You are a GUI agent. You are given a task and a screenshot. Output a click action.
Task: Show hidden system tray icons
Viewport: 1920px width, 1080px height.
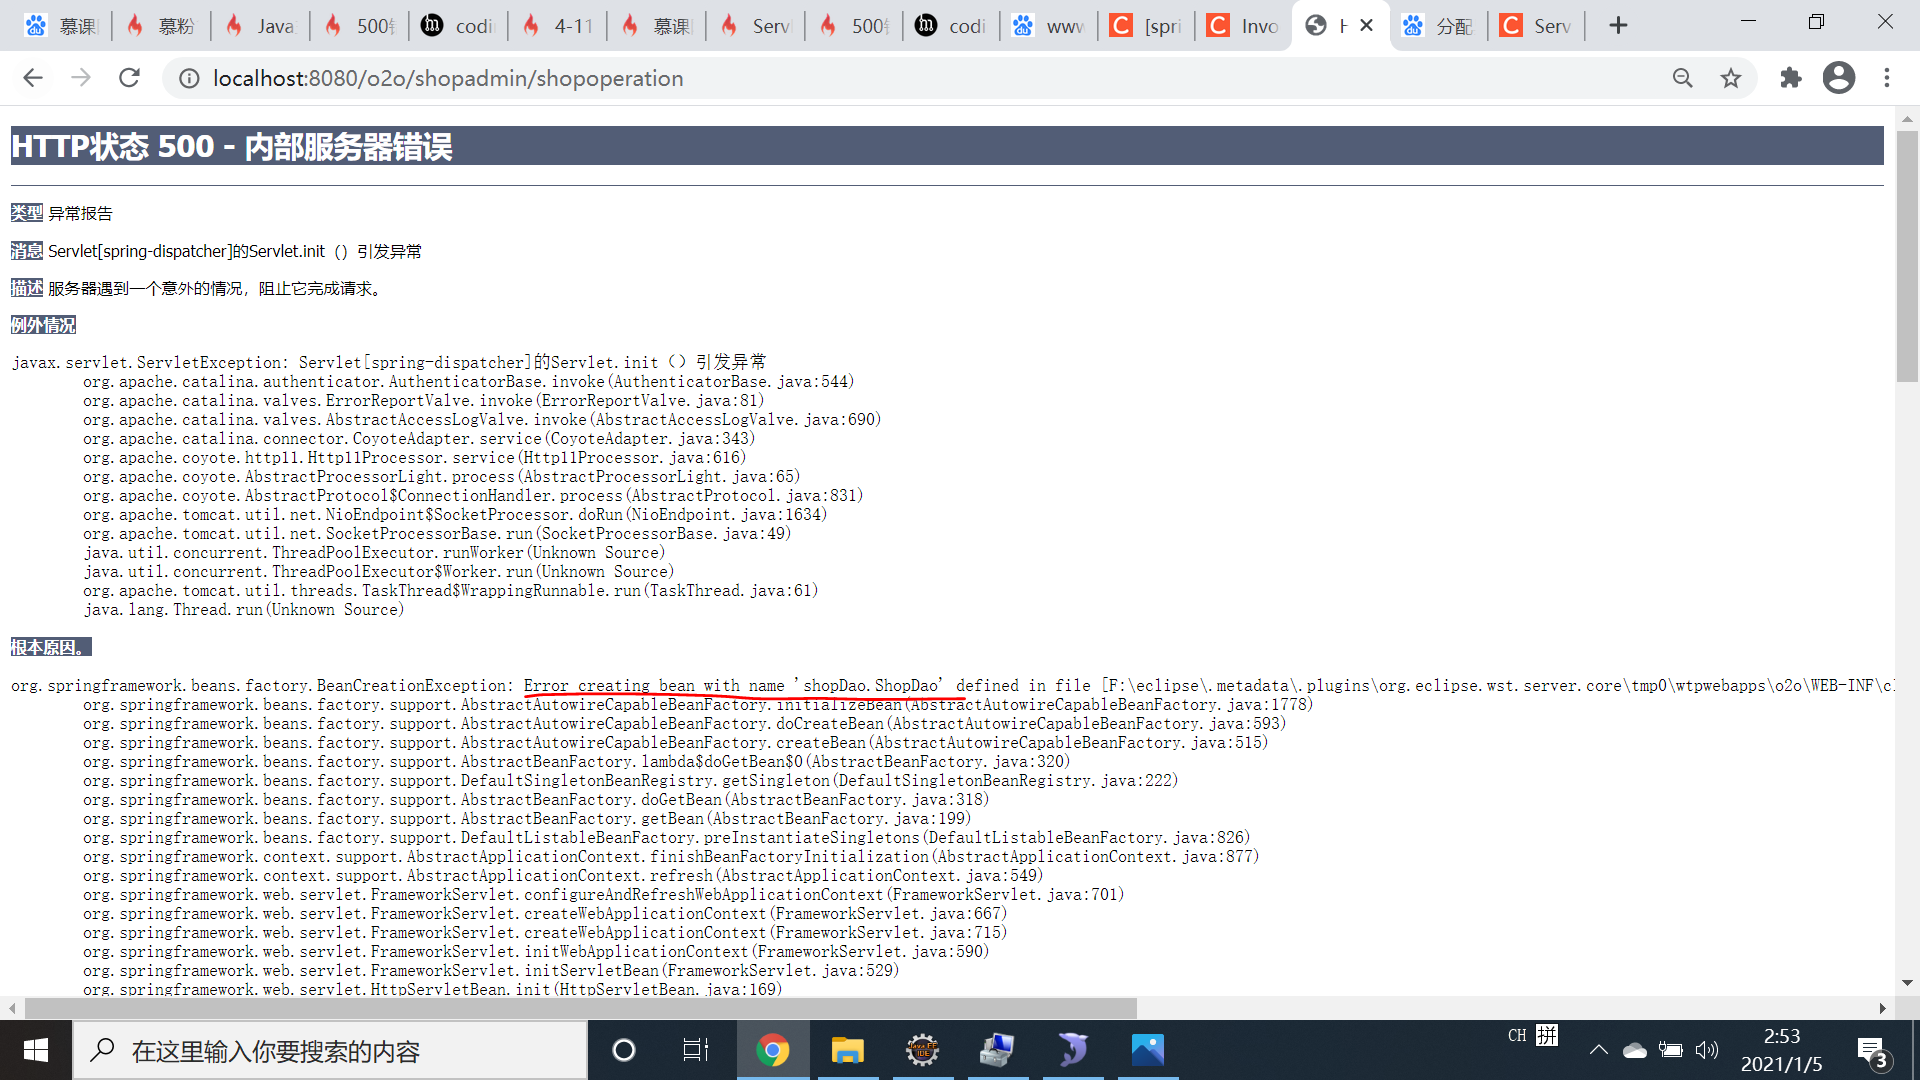coord(1598,1050)
